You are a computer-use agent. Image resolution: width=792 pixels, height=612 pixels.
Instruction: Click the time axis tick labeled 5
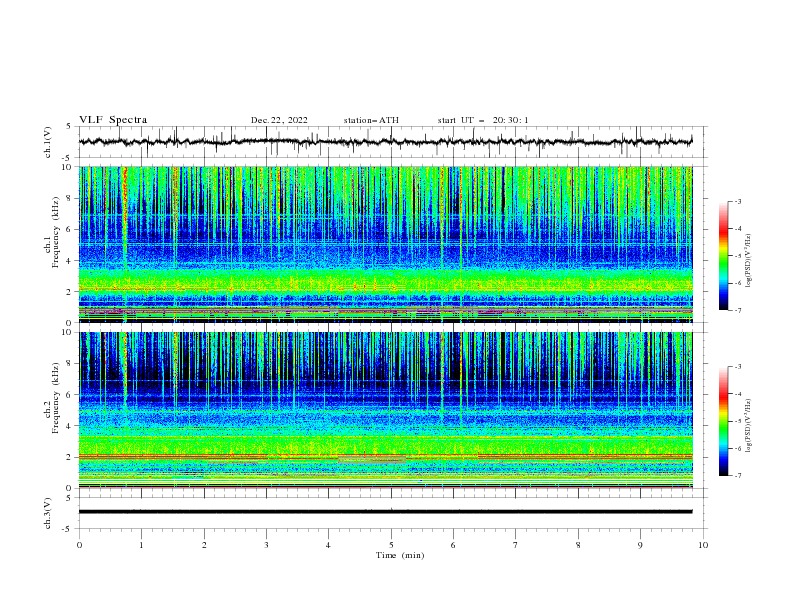391,545
